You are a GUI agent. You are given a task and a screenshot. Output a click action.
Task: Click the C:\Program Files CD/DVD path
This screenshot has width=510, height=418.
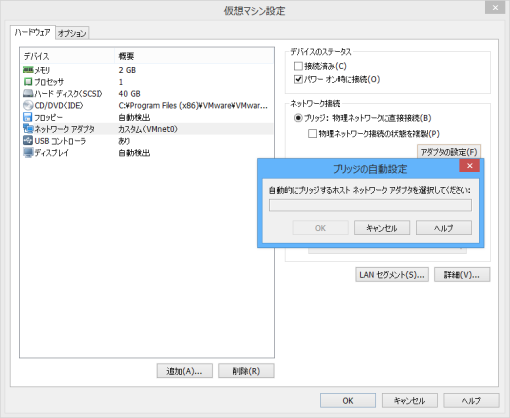[193, 105]
